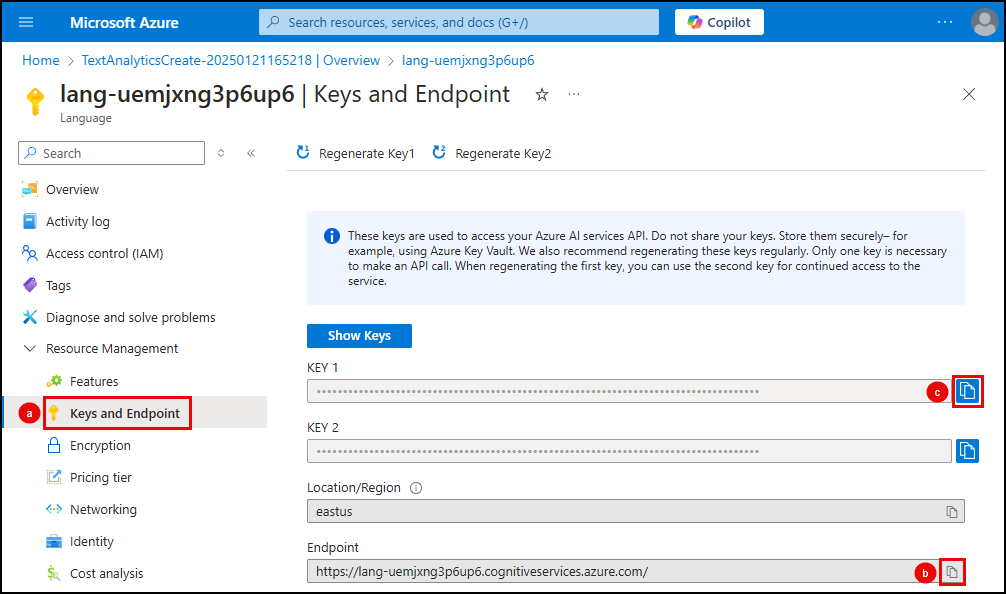Copy KEY 1 to clipboard
The width and height of the screenshot is (1006, 594).
(967, 391)
